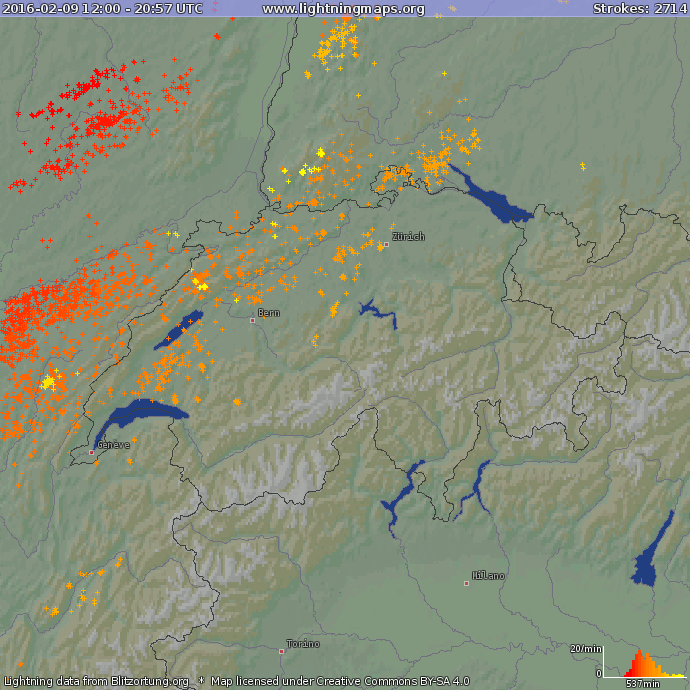
Task: Click the 537min histogram time label
Action: 643,684
